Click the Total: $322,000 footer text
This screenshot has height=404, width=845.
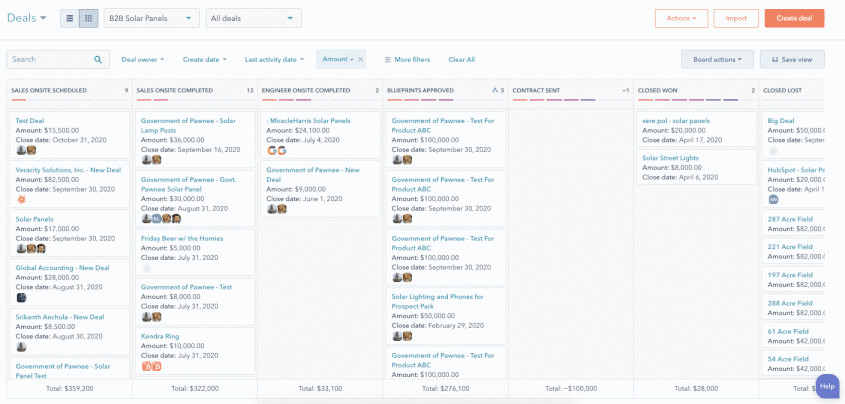[x=195, y=388]
